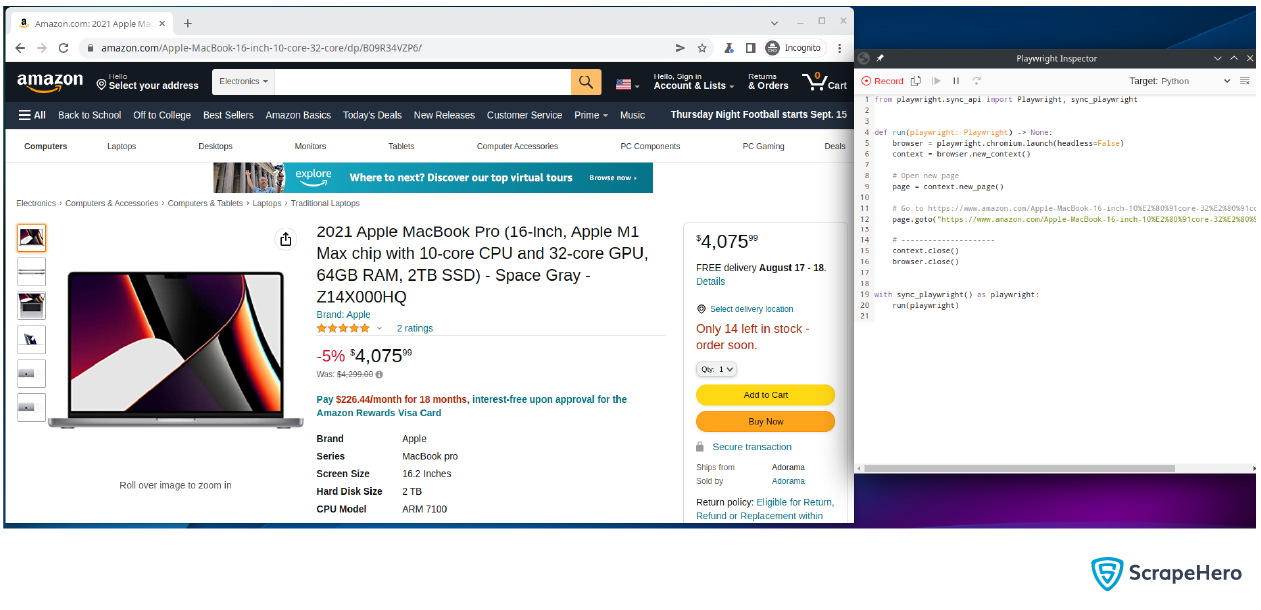Viewport: 1261px width, 610px height.
Task: Open Chrome Labs flask icon
Action: coord(729,48)
